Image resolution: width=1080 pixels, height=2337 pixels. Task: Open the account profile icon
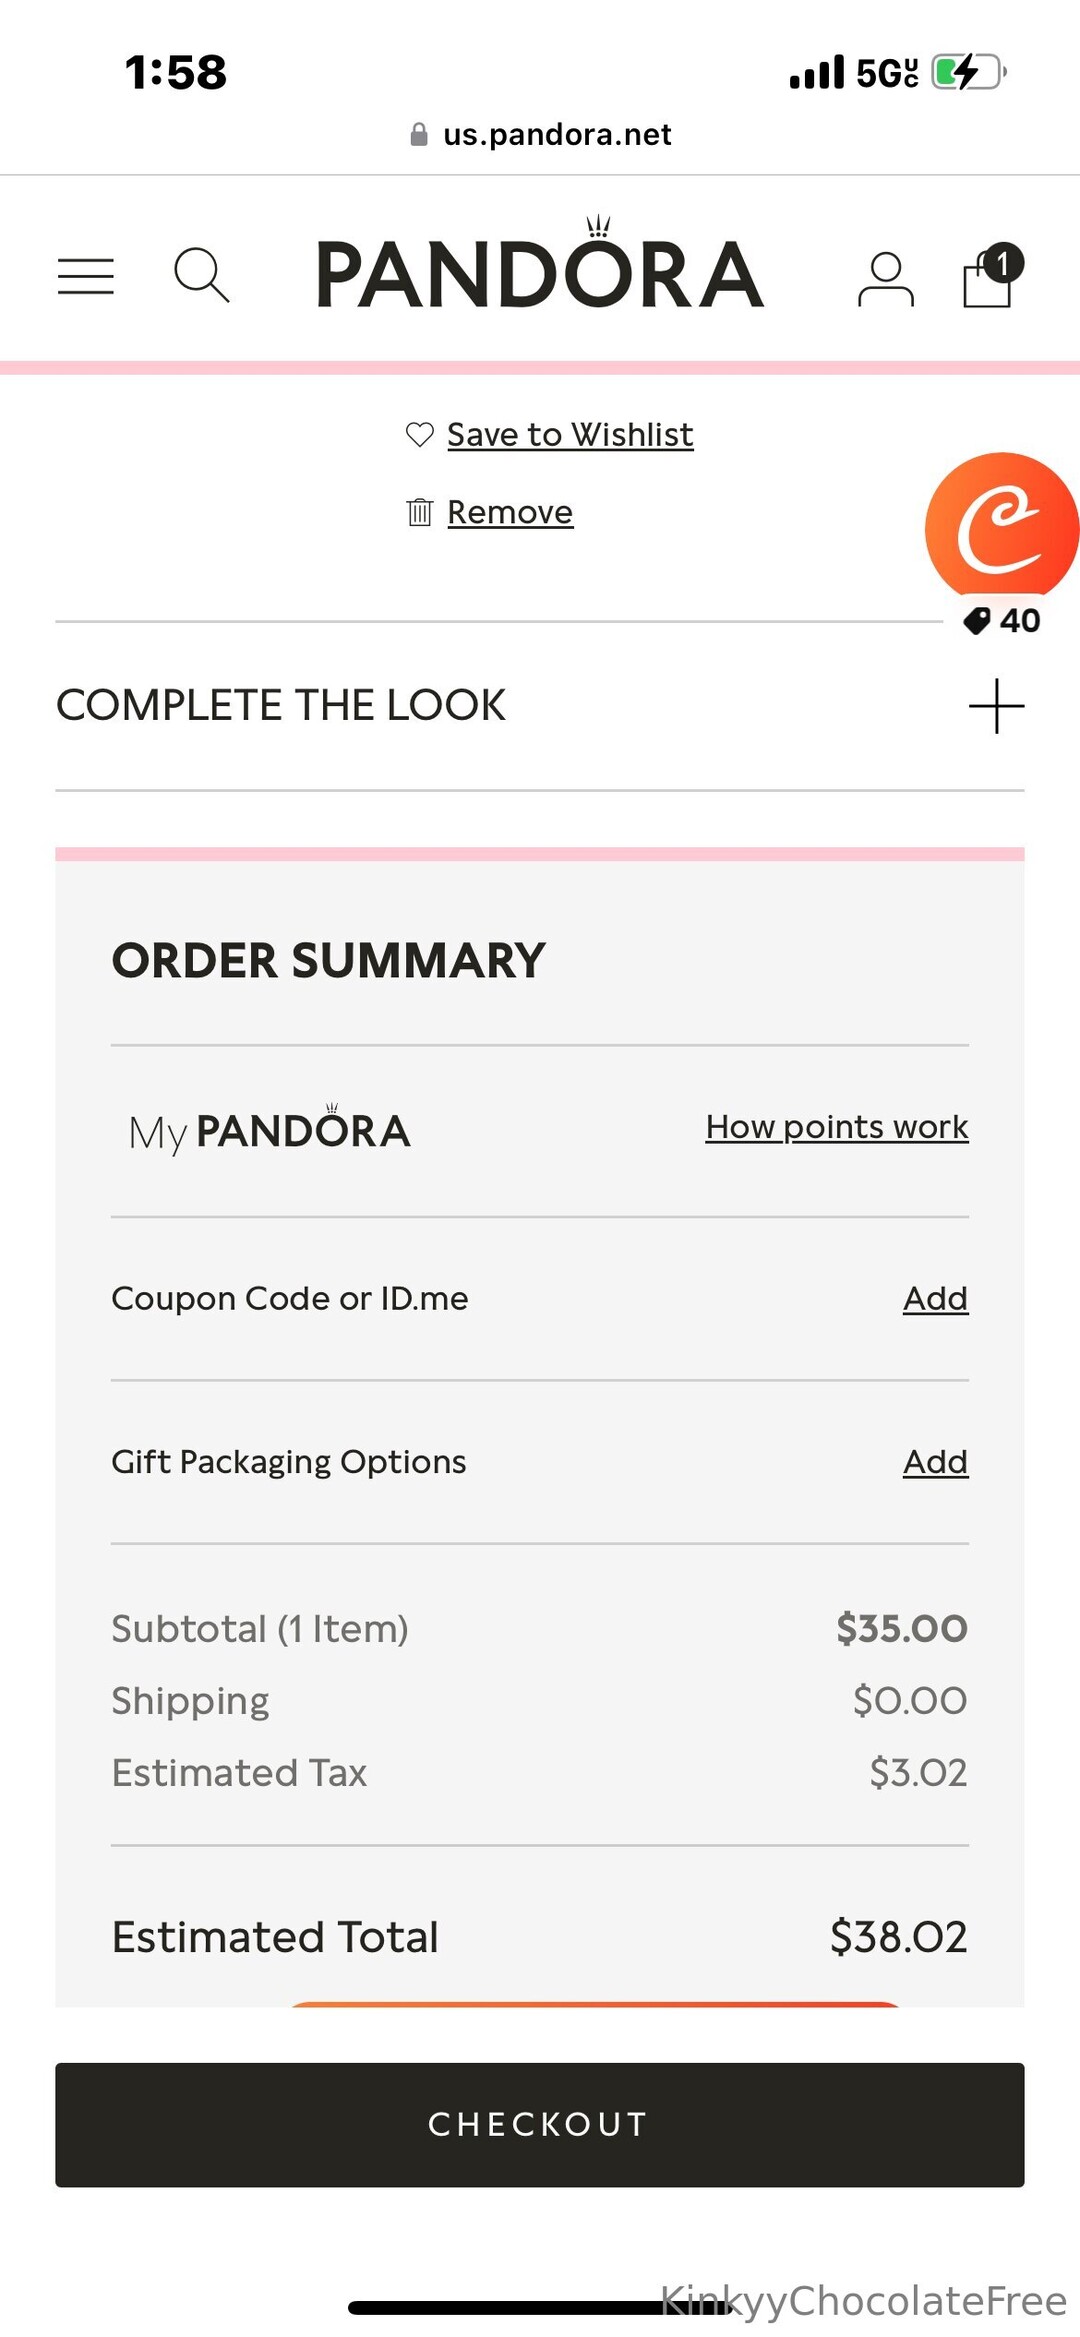coord(885,278)
